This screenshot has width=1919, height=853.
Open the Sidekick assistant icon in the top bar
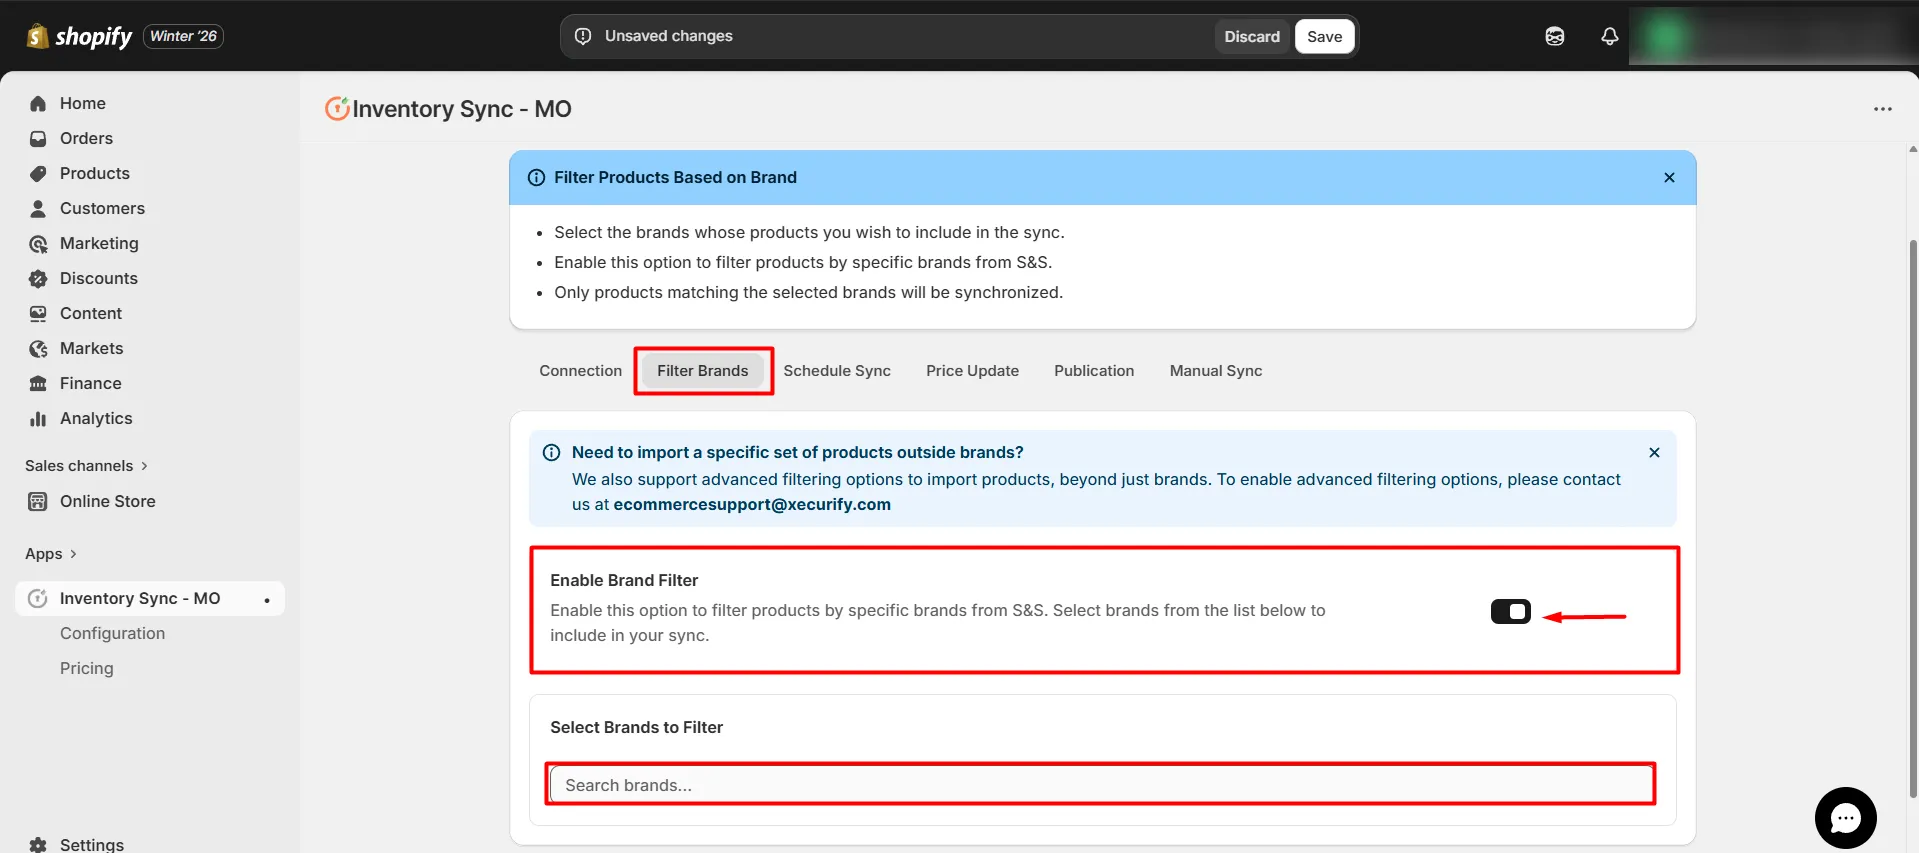coord(1554,36)
